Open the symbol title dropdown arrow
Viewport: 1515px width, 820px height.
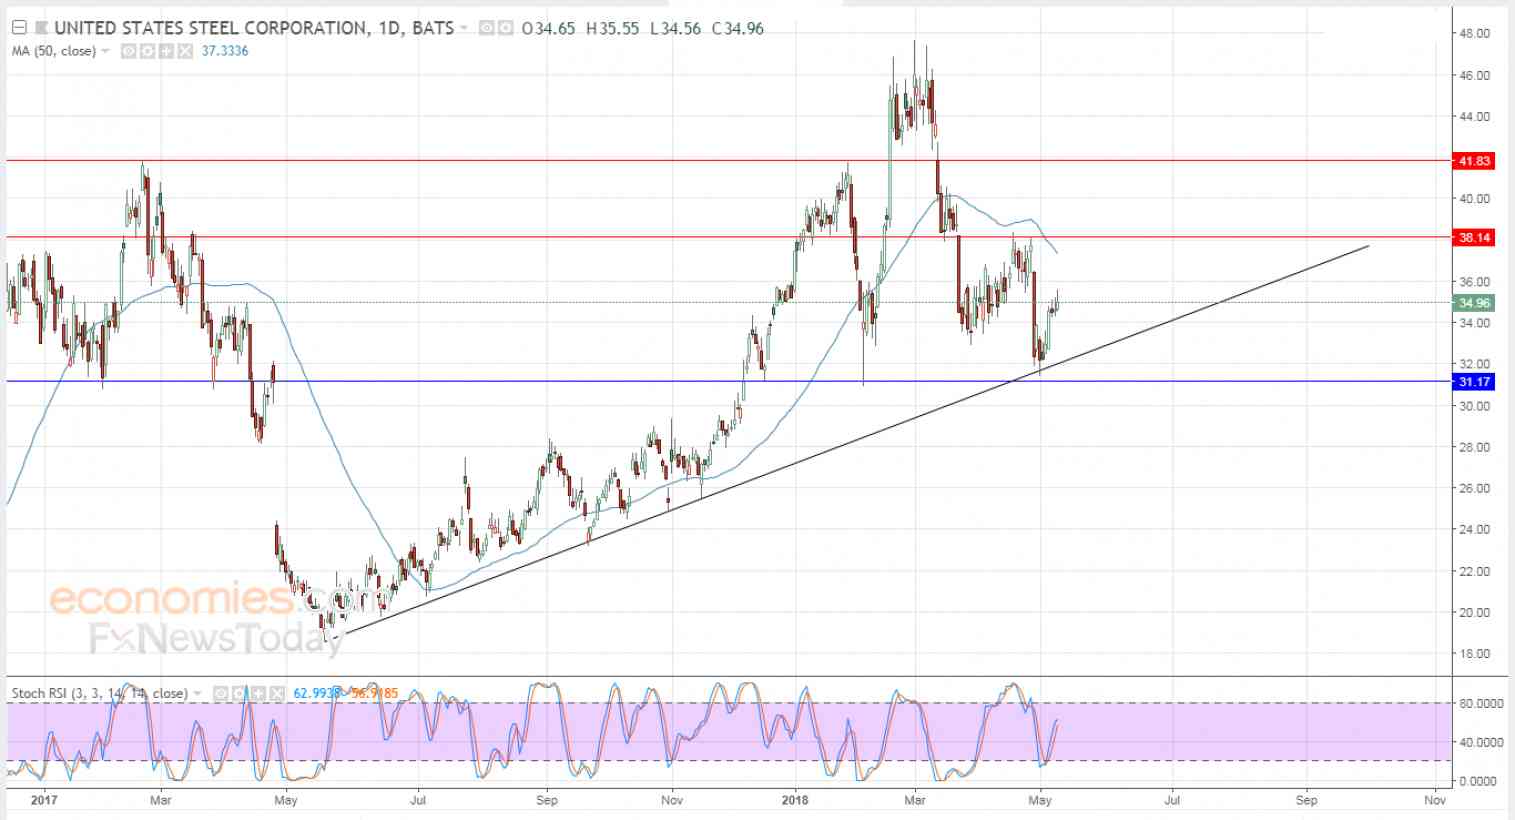click(x=464, y=28)
